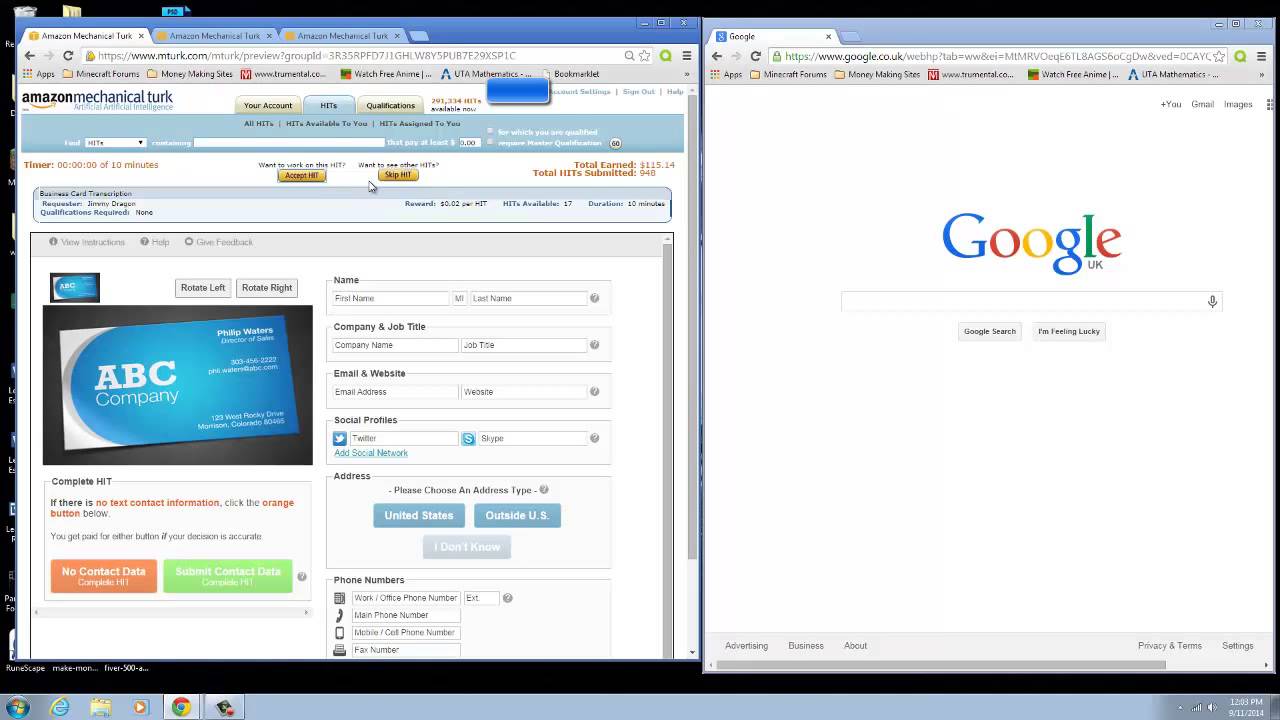Open Minecraft Forums bookmark folder in mturk window
Screen dimensions: 1280x720
pyautogui.click(x=101, y=74)
